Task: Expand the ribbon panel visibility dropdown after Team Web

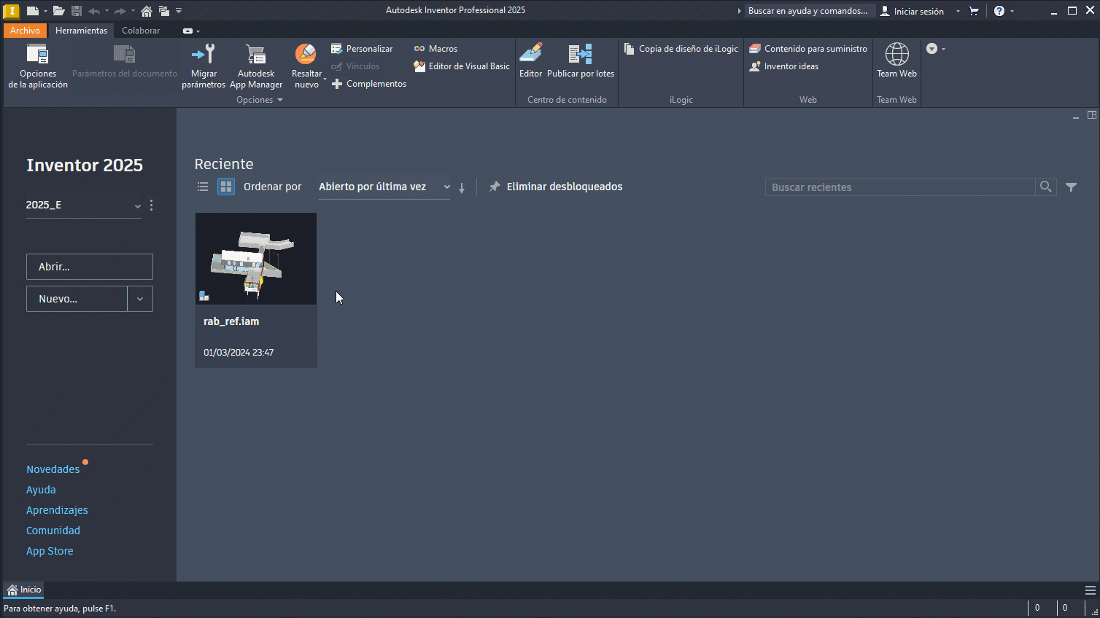Action: pyautogui.click(x=935, y=48)
